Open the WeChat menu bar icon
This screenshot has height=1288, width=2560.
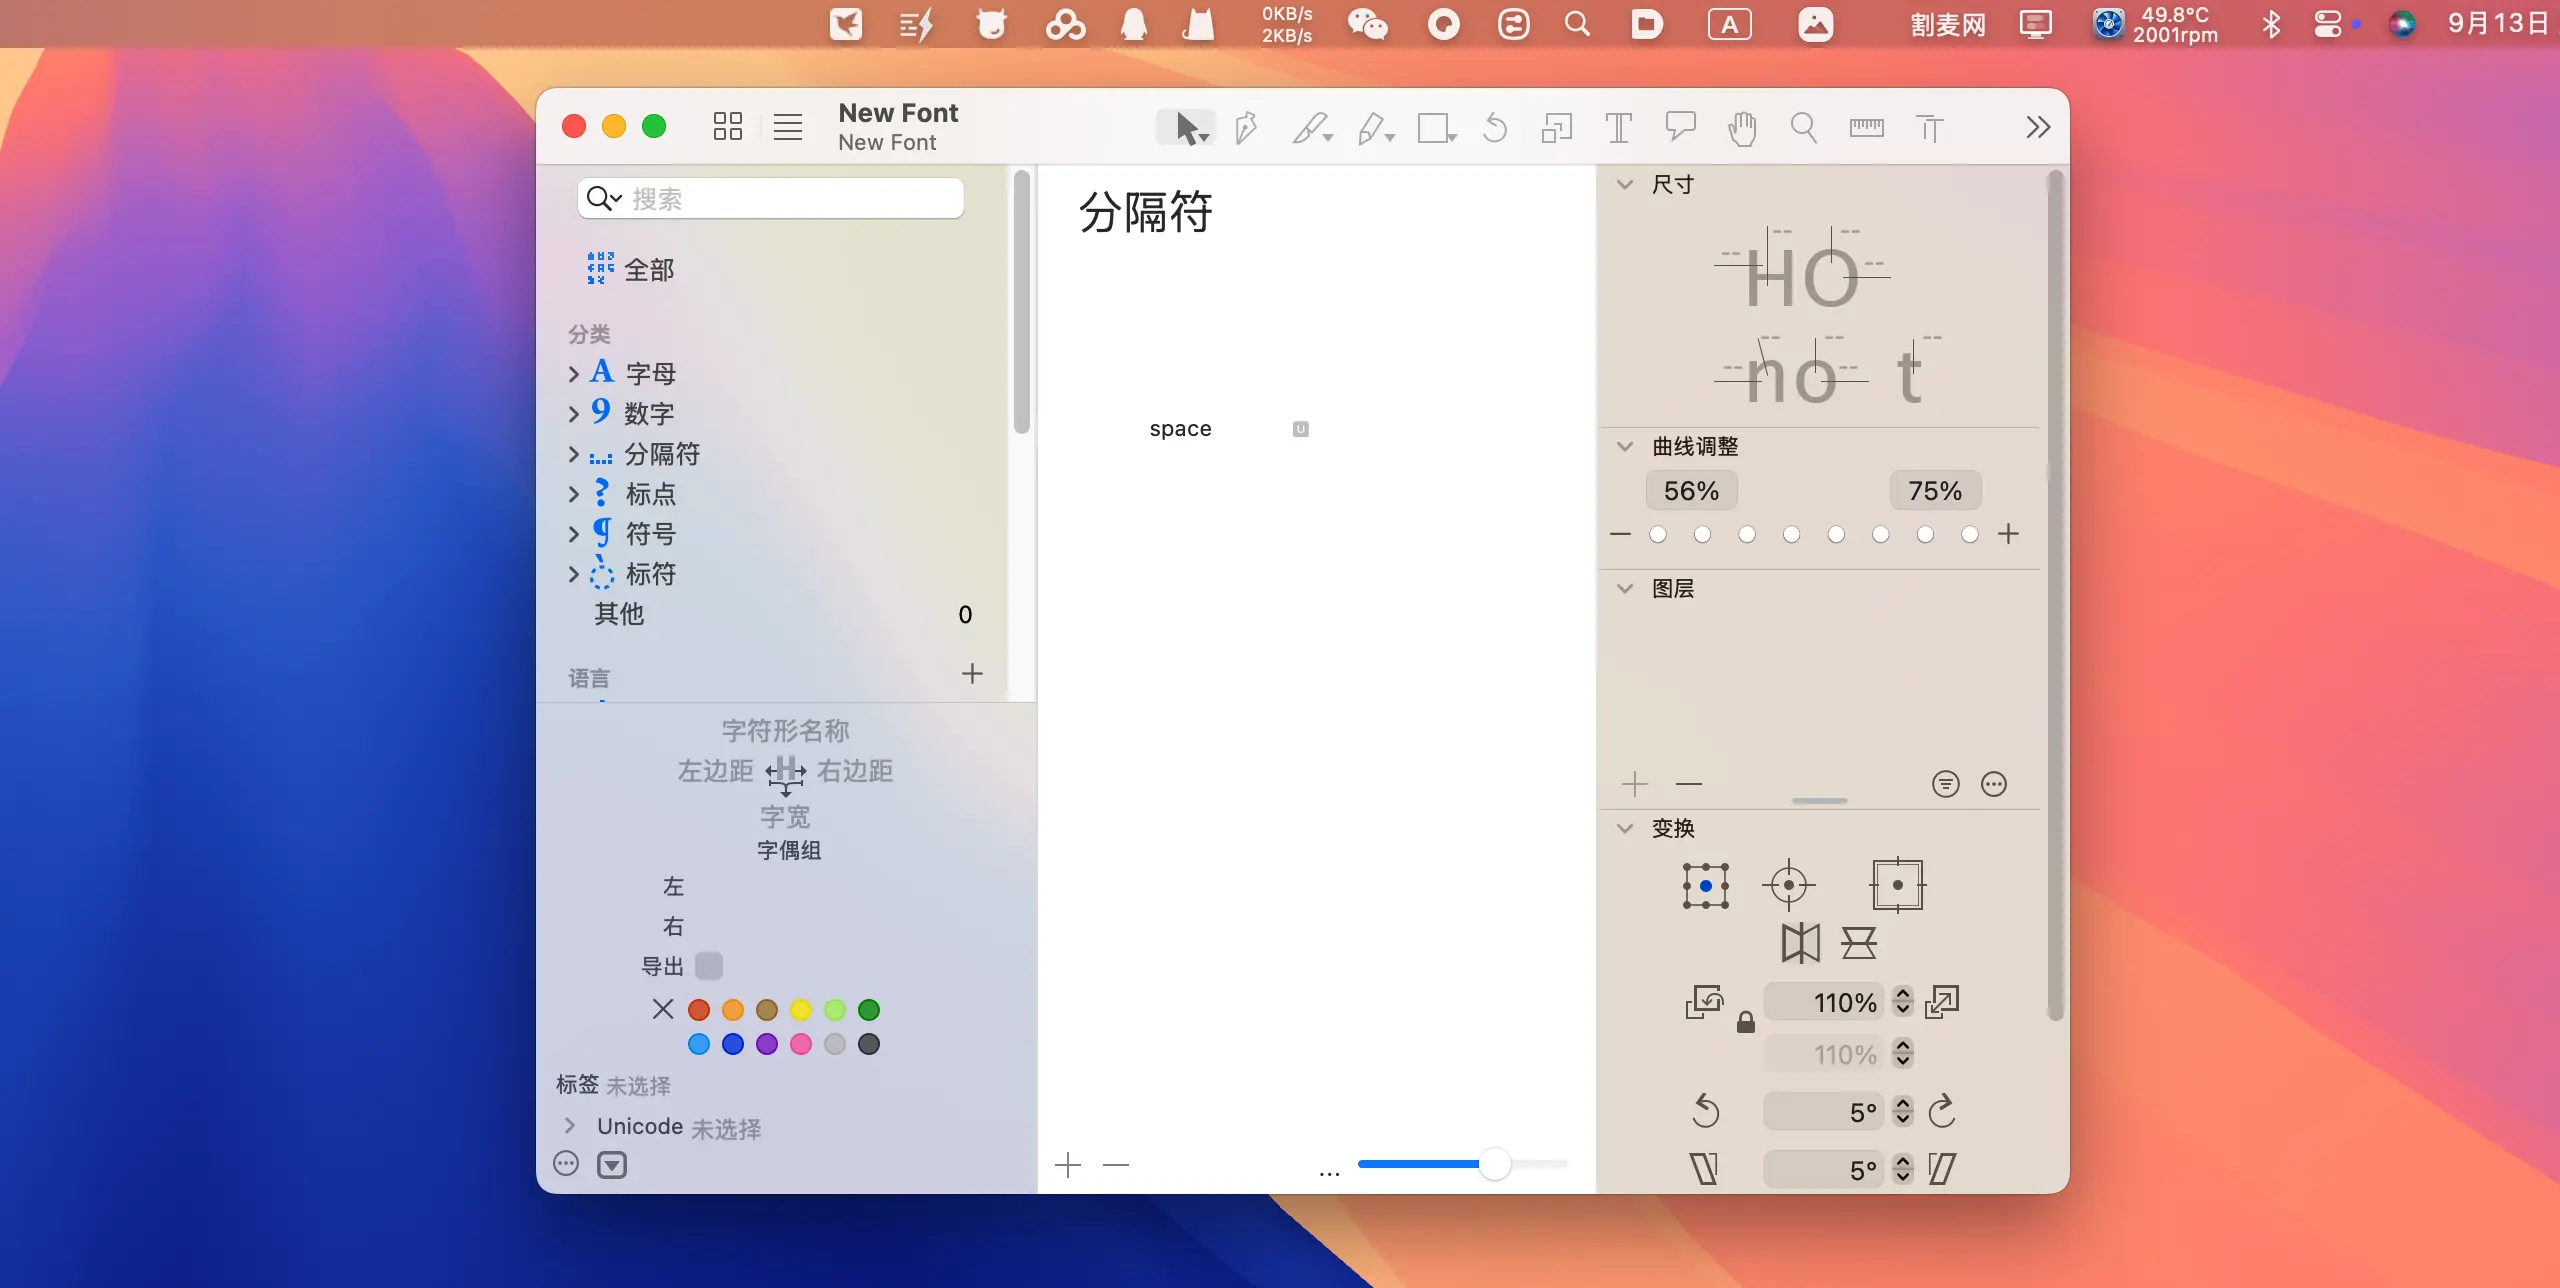click(1367, 24)
